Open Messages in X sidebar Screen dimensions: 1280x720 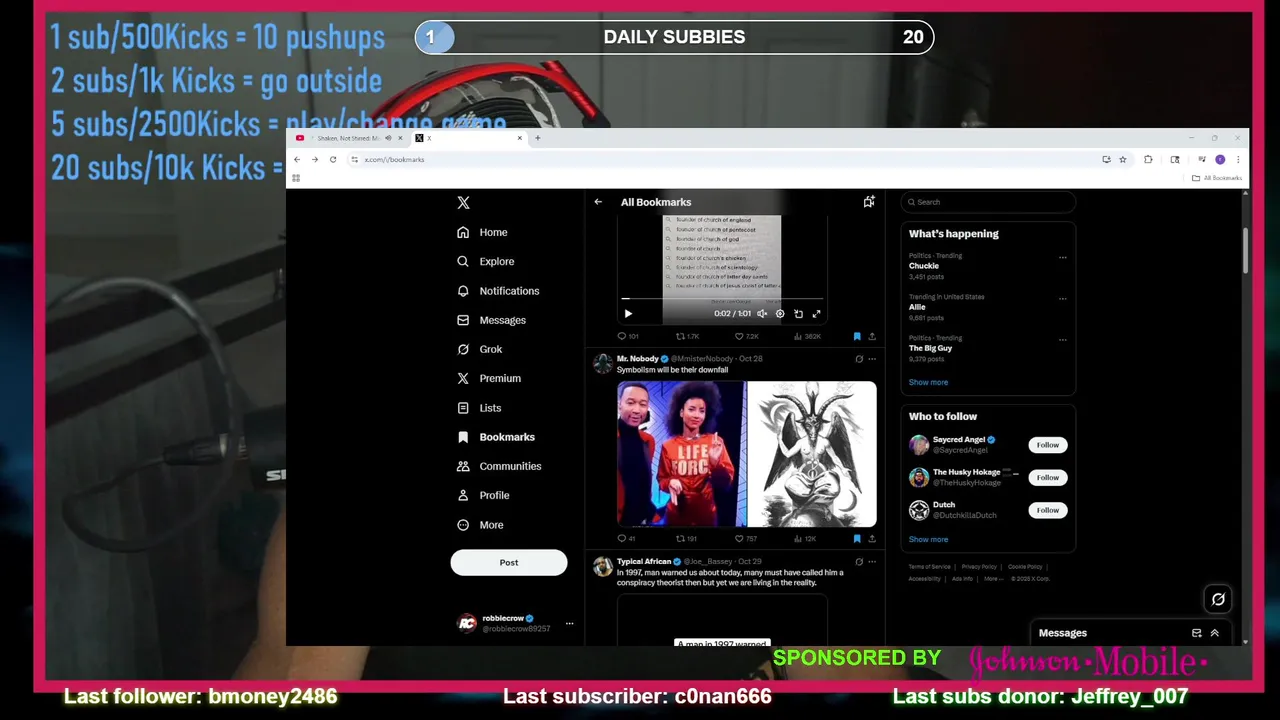point(491,320)
